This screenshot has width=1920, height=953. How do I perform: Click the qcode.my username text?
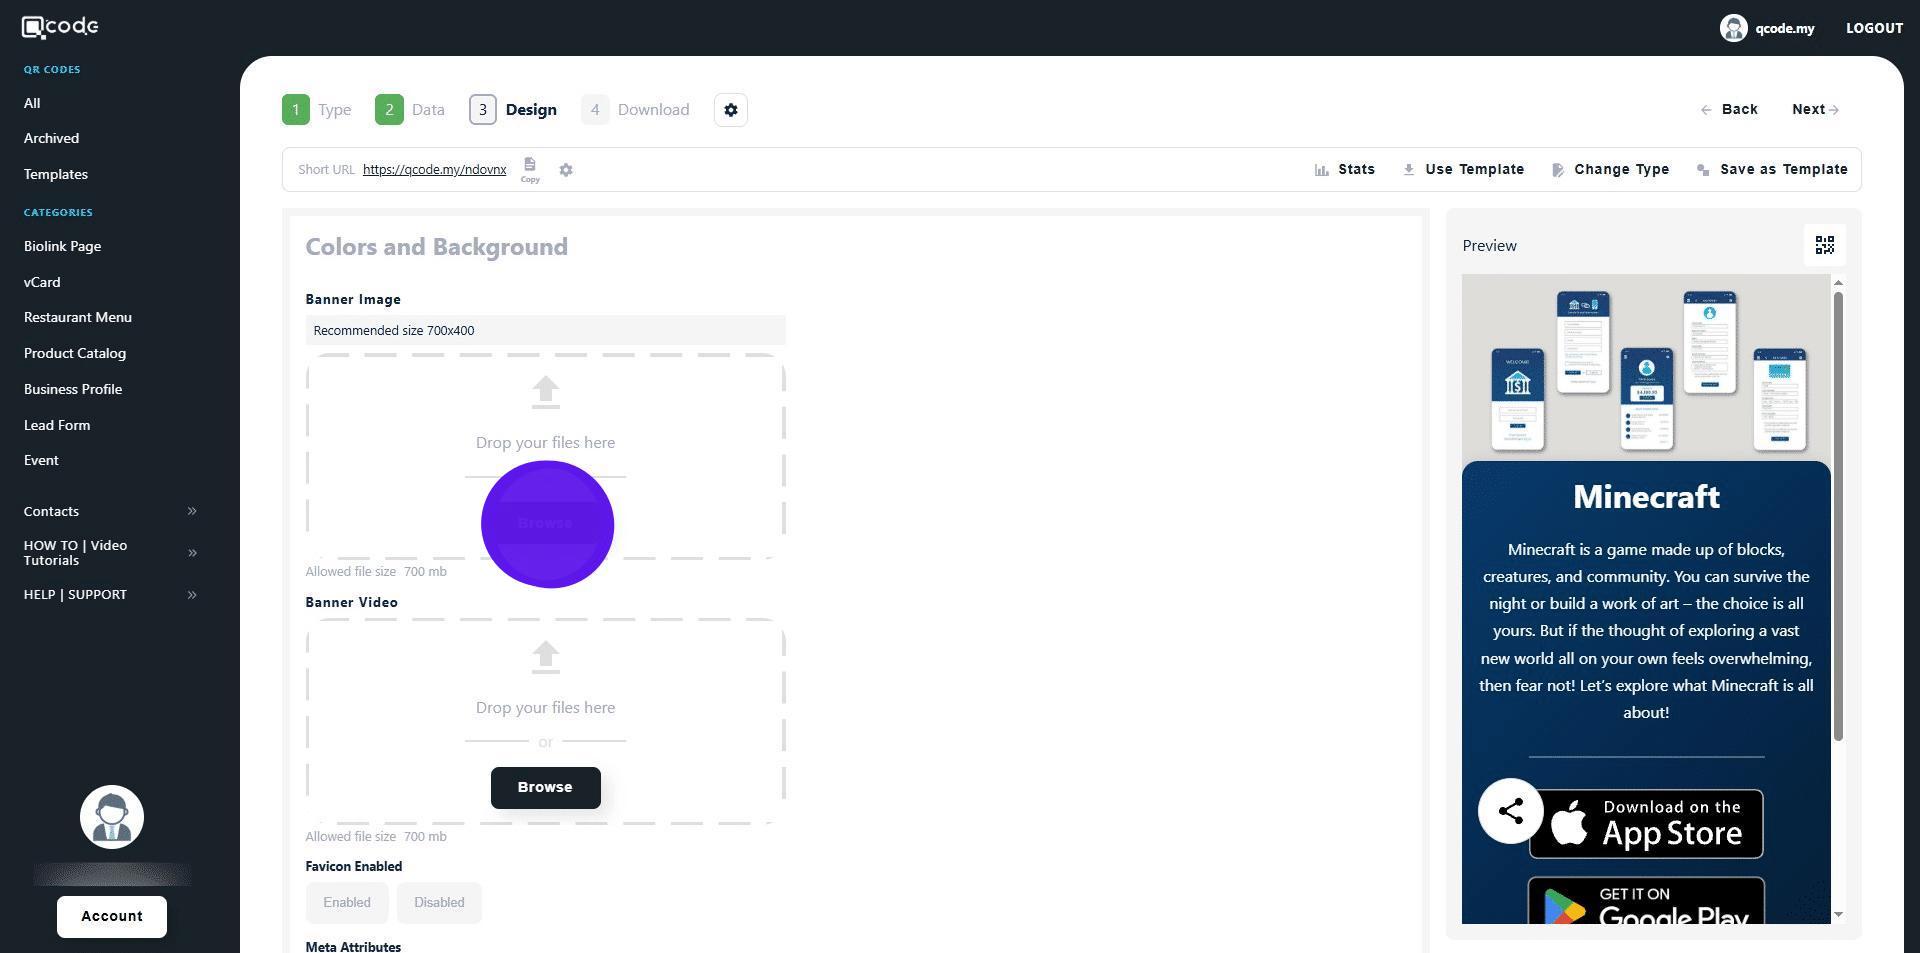click(1785, 28)
